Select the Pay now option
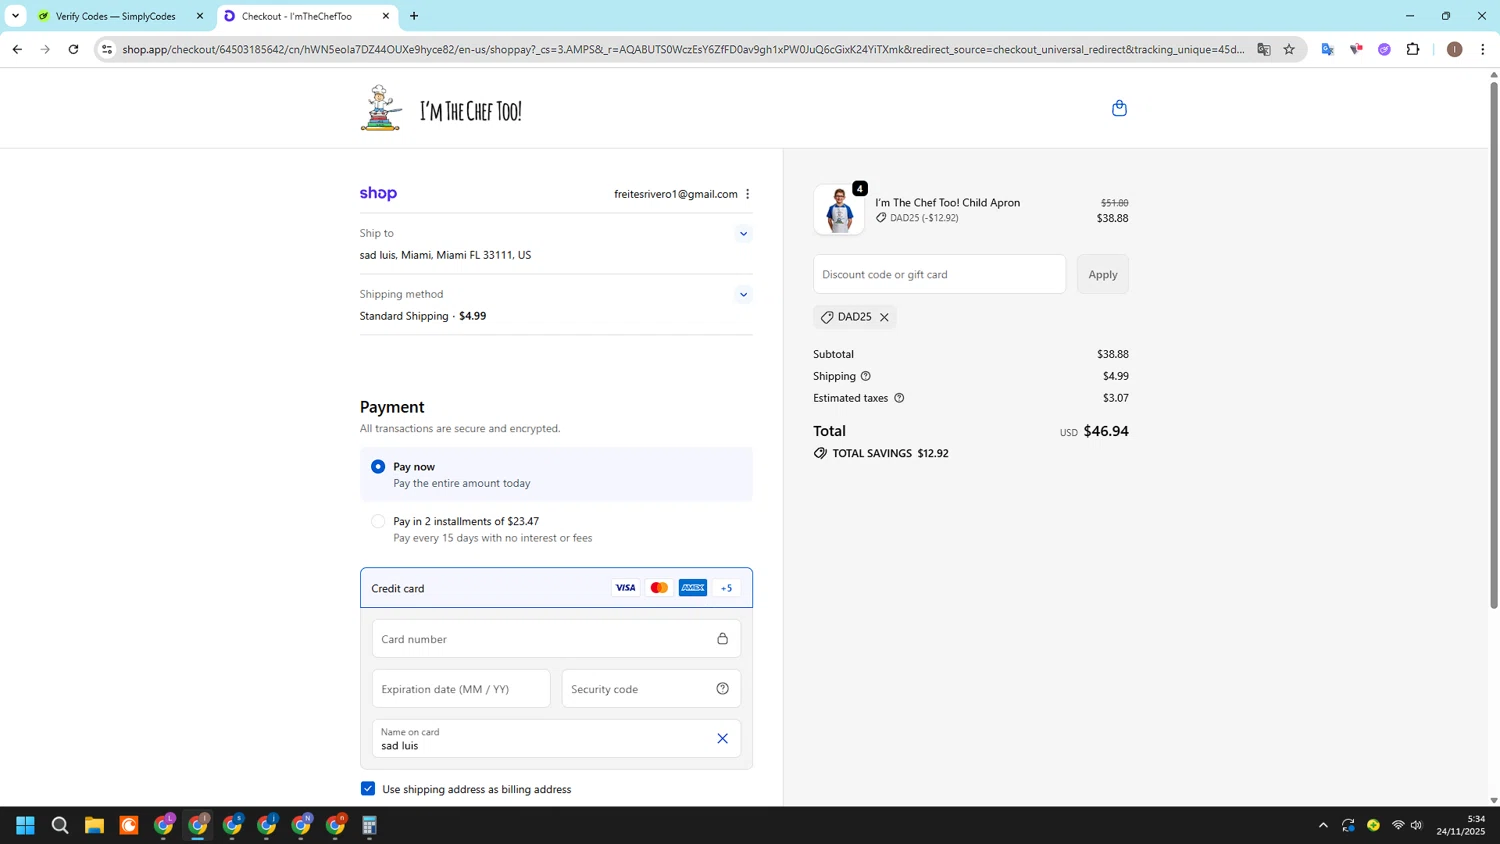 [x=378, y=467]
